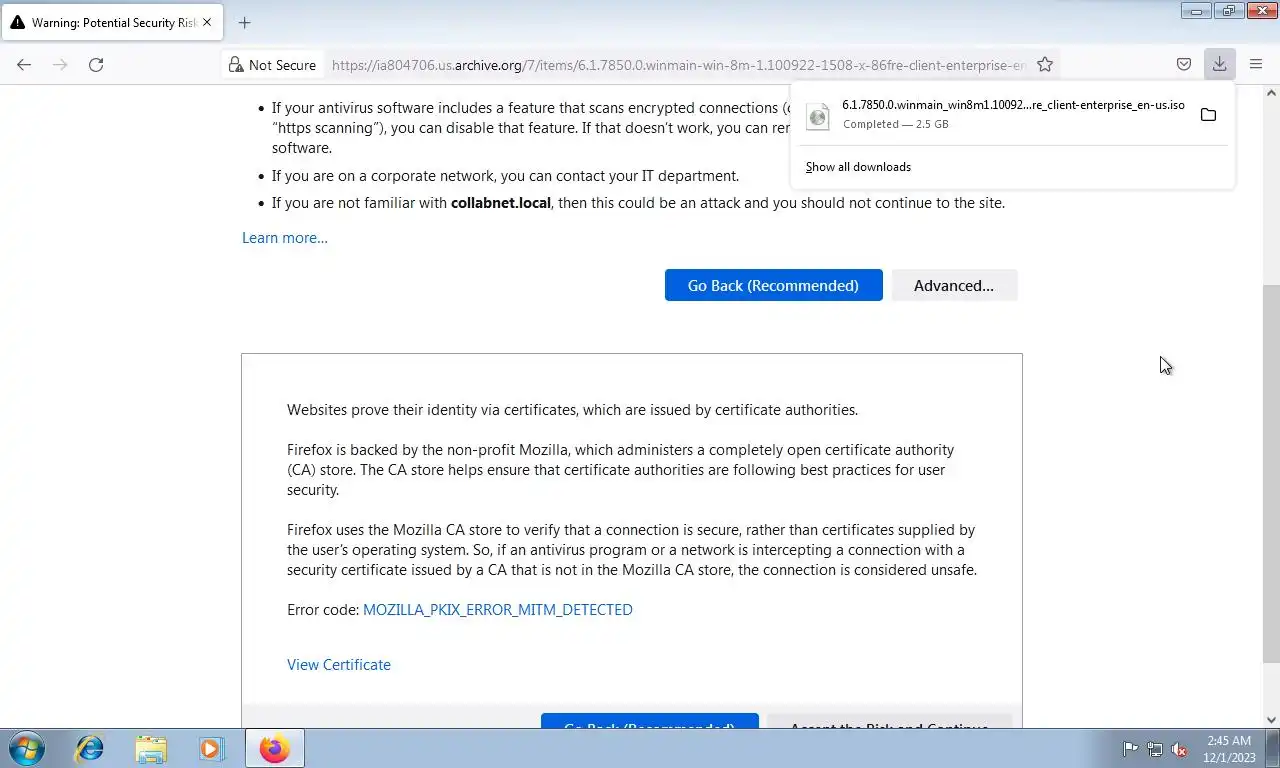
Task: Click the Advanced... button
Action: [954, 285]
